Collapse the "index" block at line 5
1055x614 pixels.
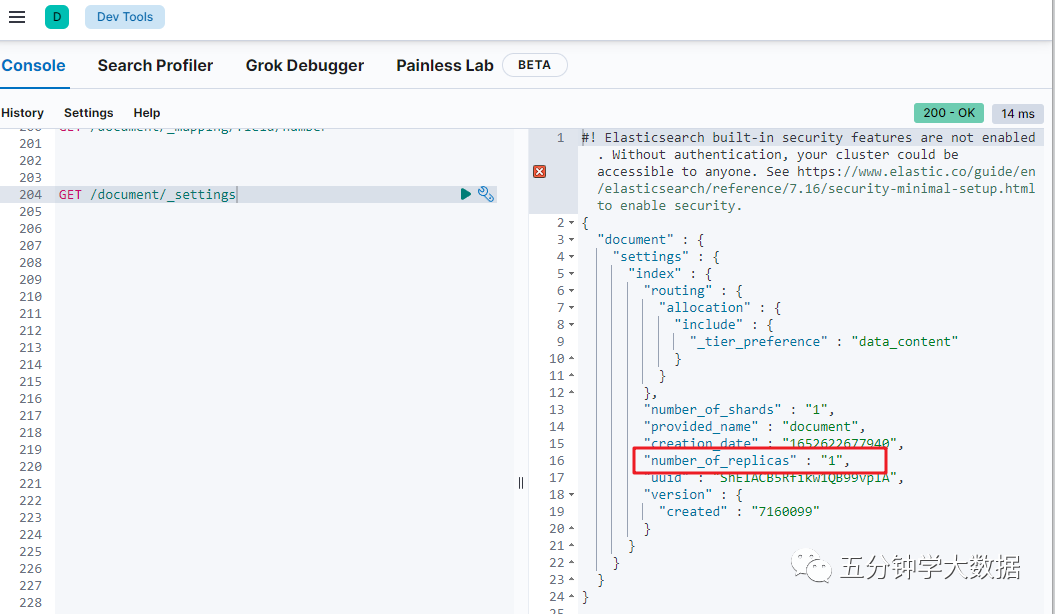click(x=571, y=274)
